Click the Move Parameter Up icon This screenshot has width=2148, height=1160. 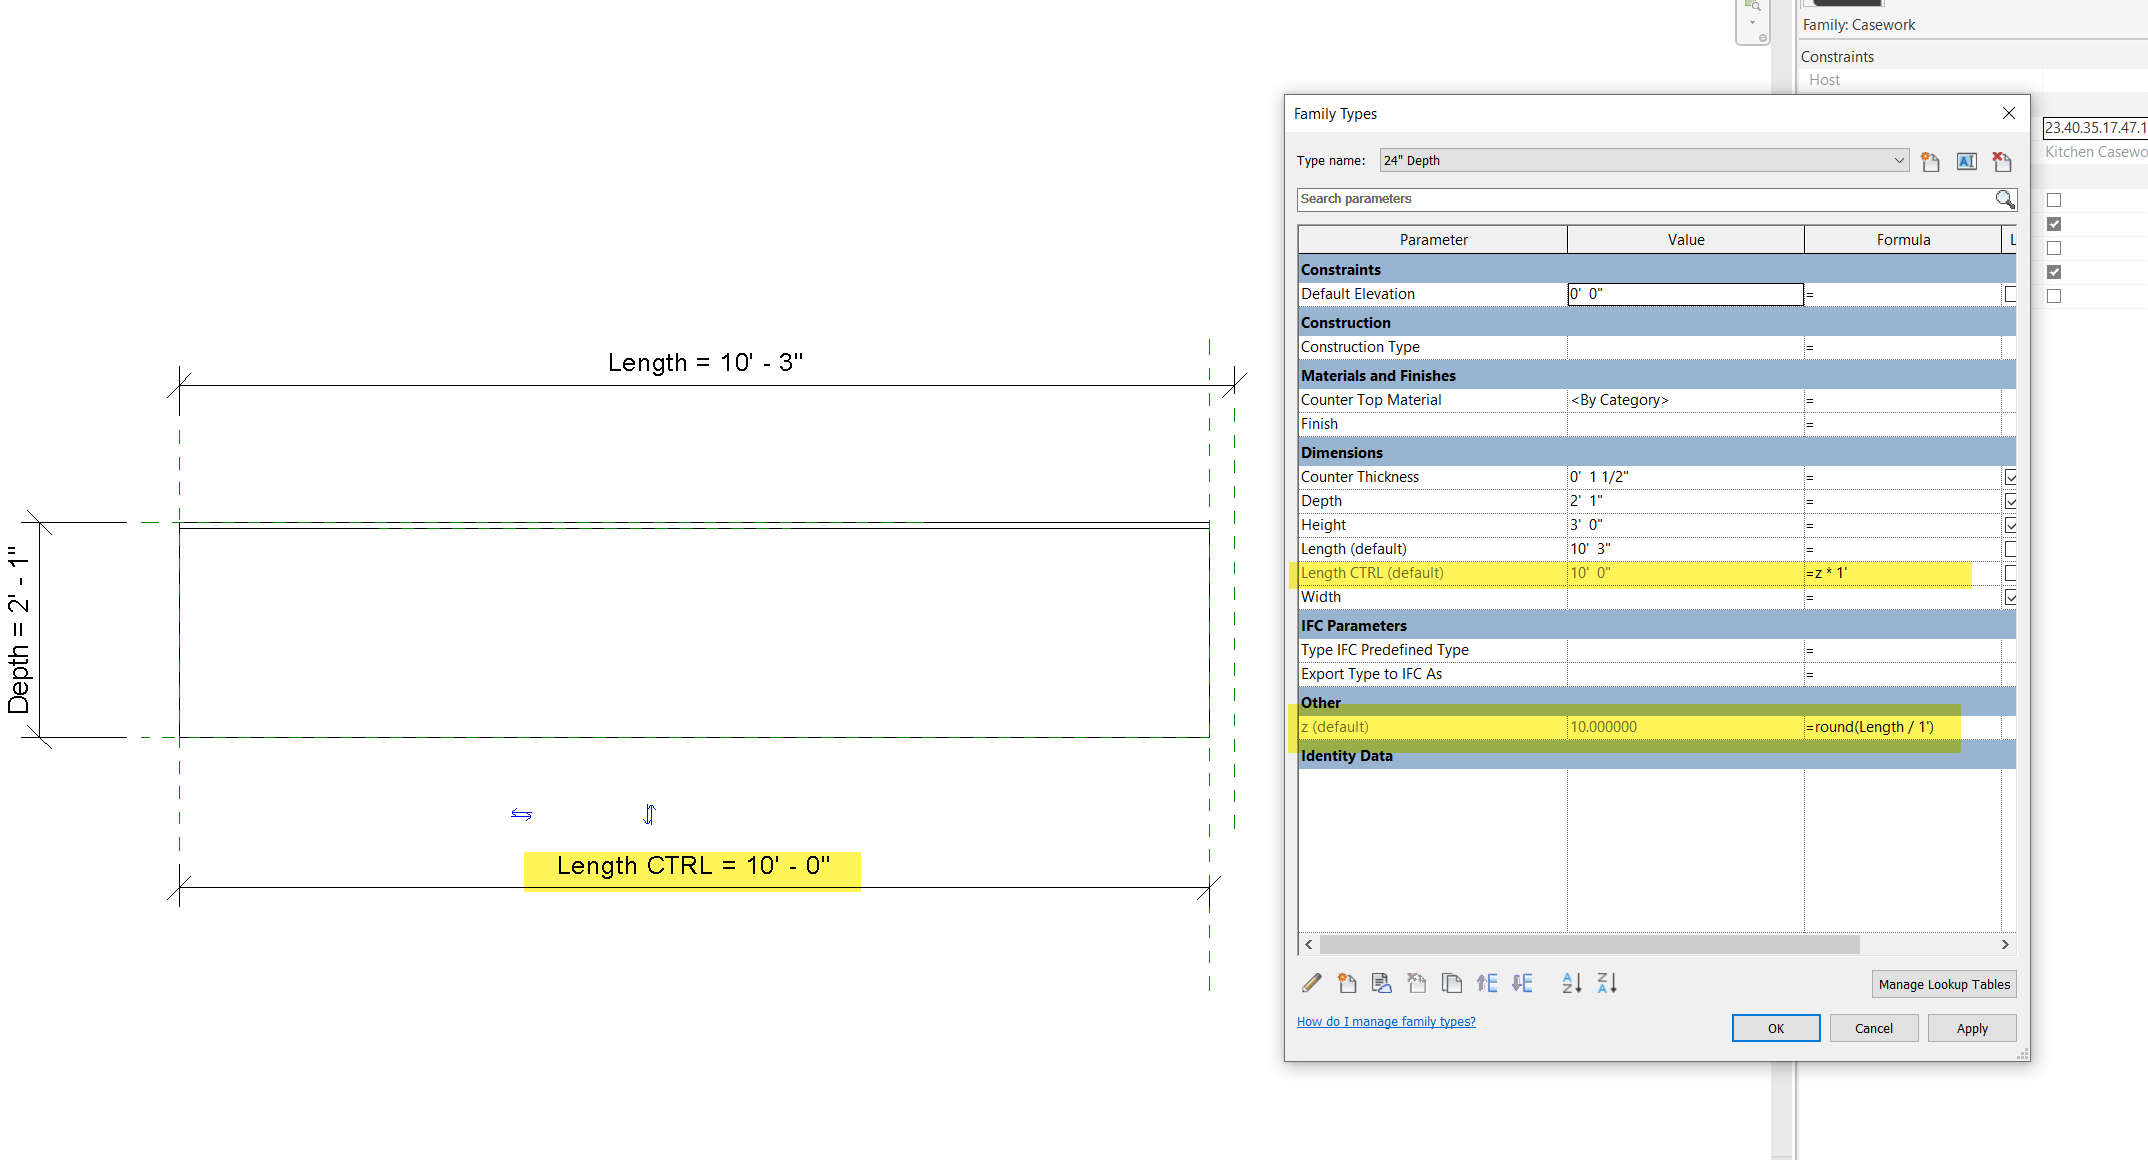pyautogui.click(x=1487, y=983)
